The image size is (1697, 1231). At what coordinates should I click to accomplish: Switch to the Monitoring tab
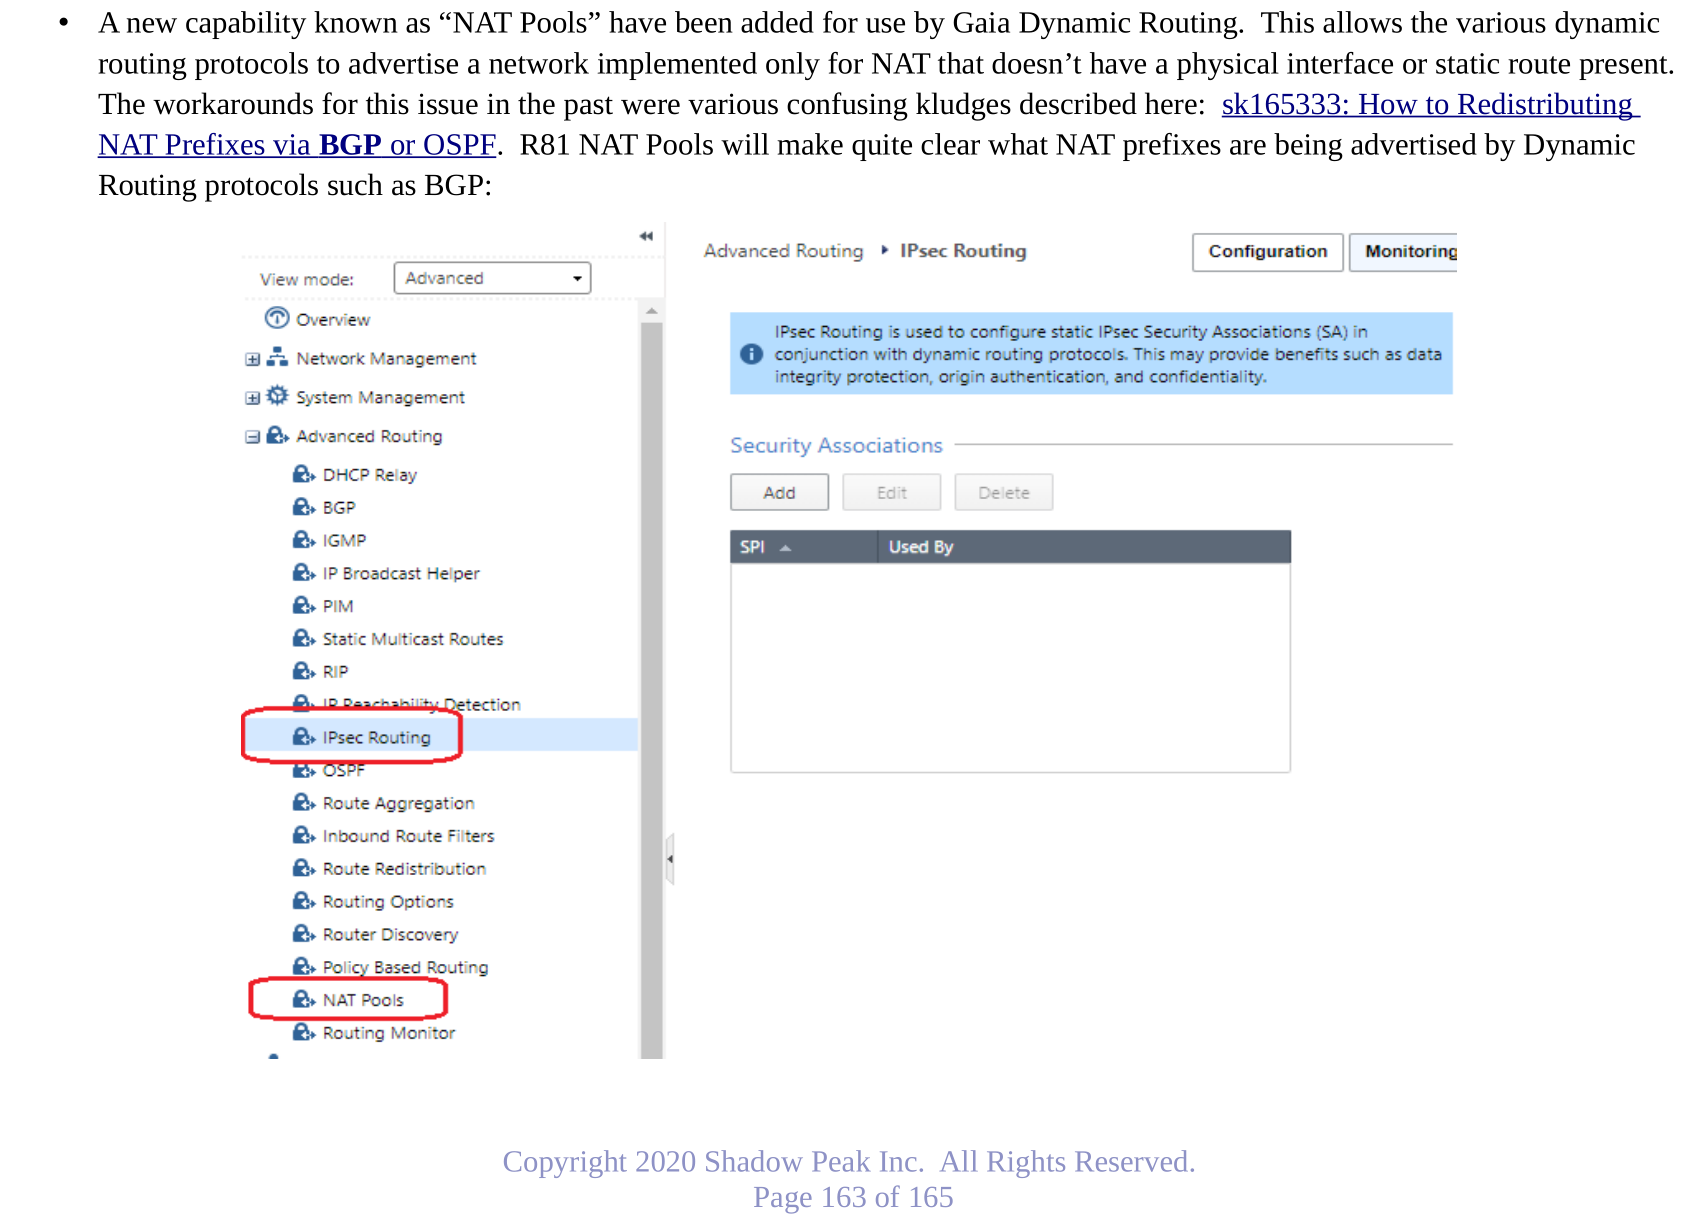[x=1406, y=251]
